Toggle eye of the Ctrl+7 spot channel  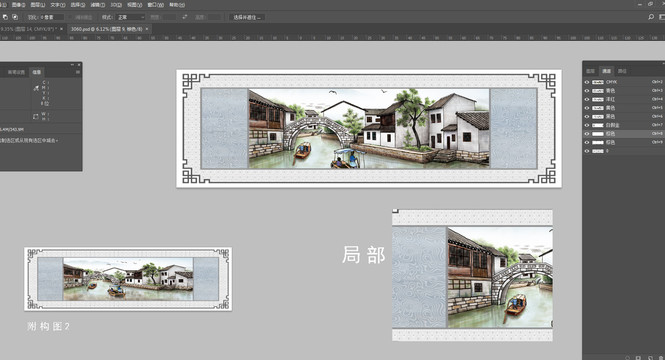(x=587, y=125)
